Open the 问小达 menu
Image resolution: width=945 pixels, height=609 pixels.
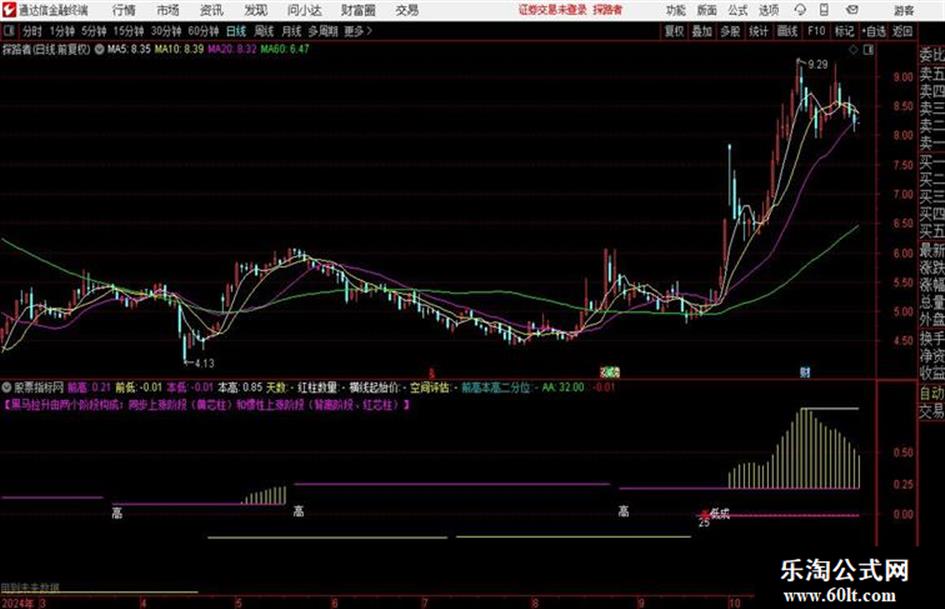pos(304,10)
